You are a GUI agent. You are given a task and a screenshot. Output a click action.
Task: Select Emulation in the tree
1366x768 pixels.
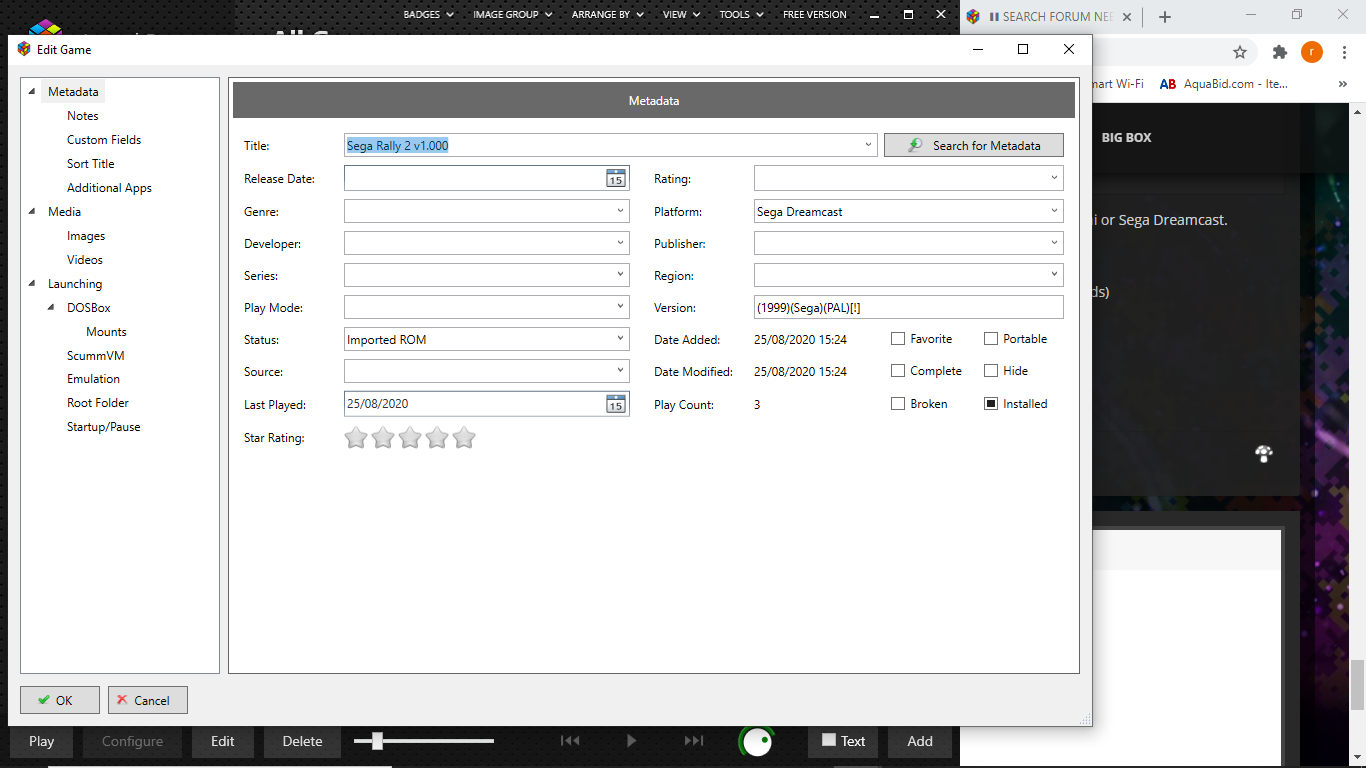tap(93, 379)
